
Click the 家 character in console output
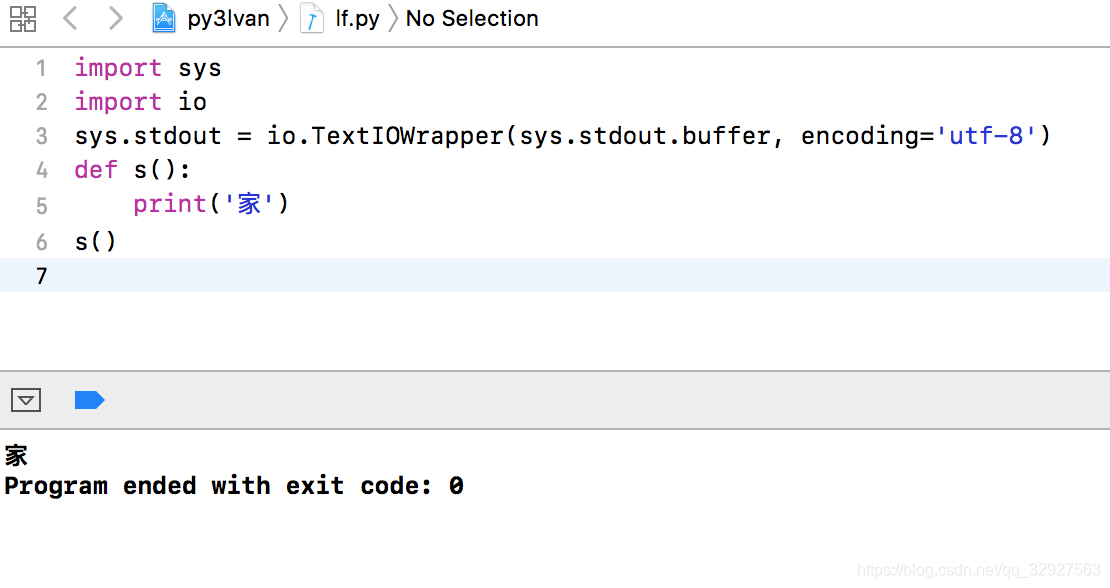click(16, 456)
